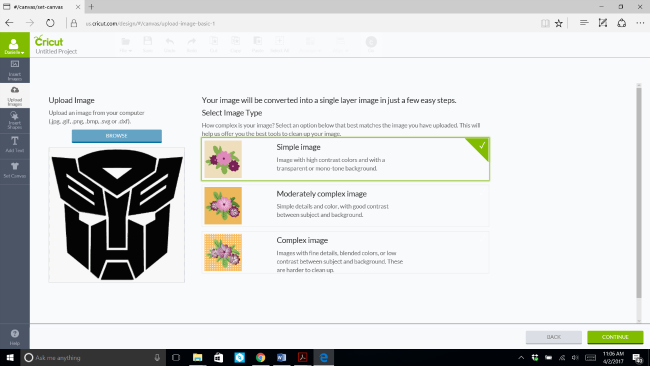Open Chrome from the taskbar

(261, 357)
